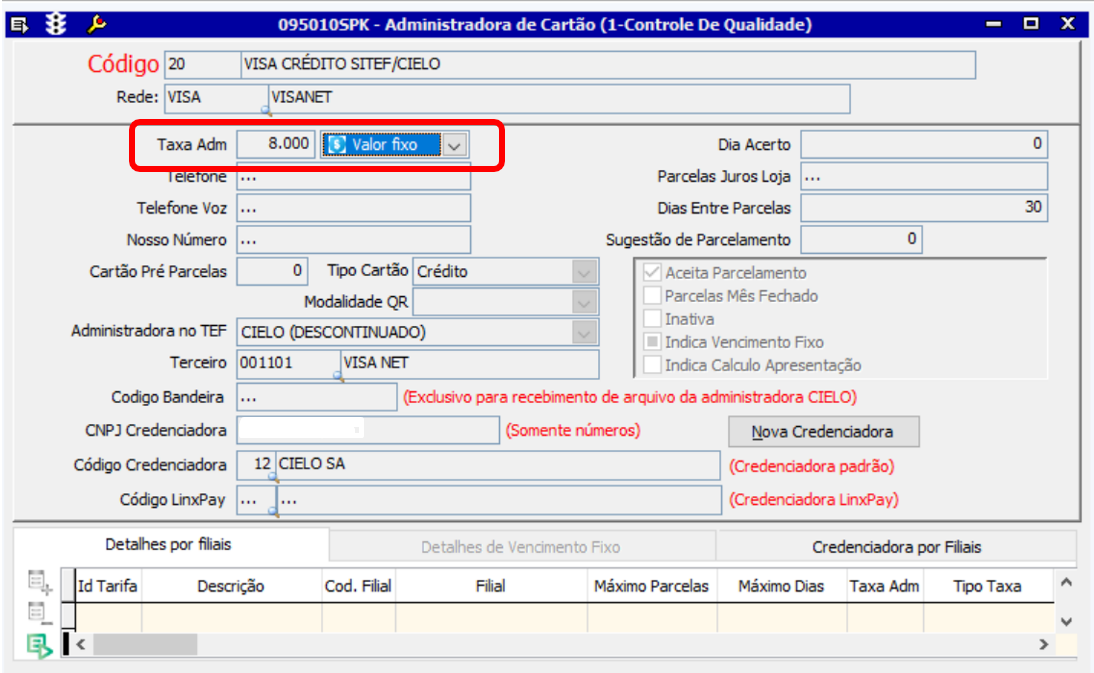Click the grid's horizontal scrollbar thumb
This screenshot has width=1094, height=673.
tap(145, 644)
